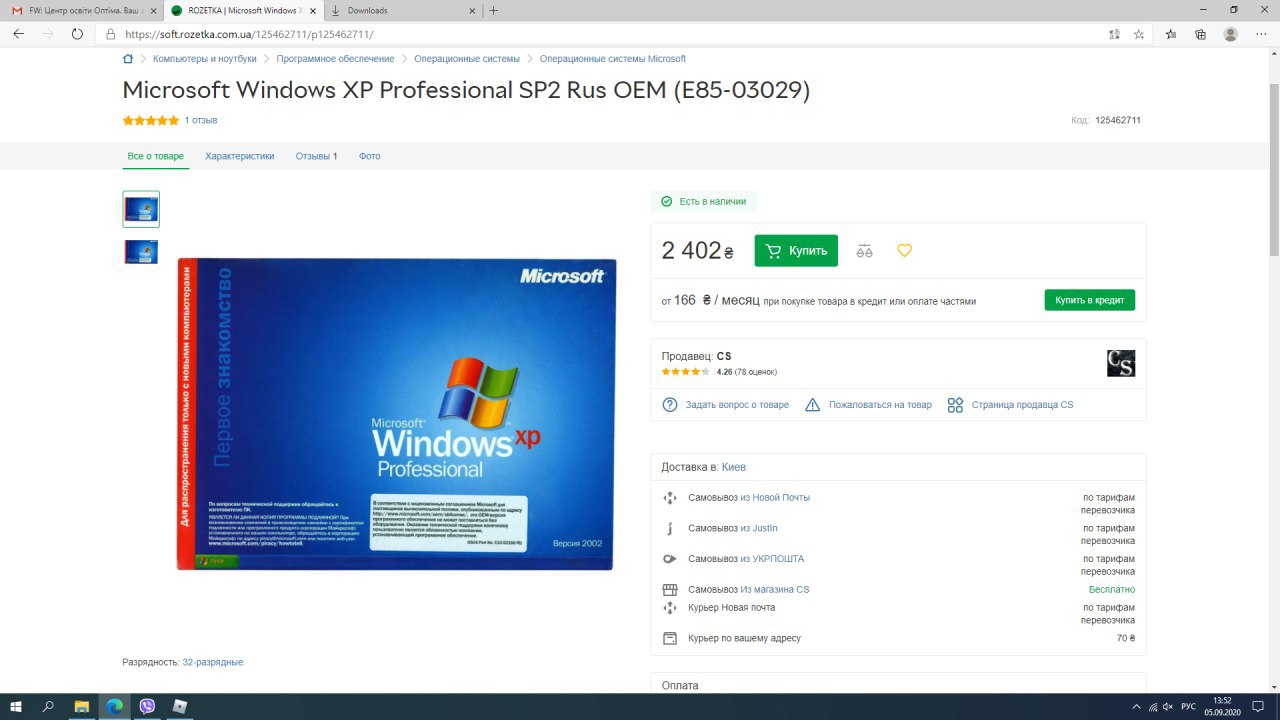
Task: Reload the Rozetka page
Action: [x=77, y=34]
